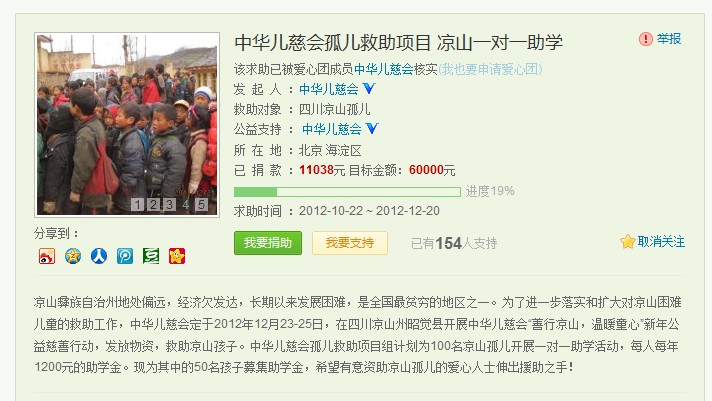Click the 我要支持 button

tap(350, 243)
